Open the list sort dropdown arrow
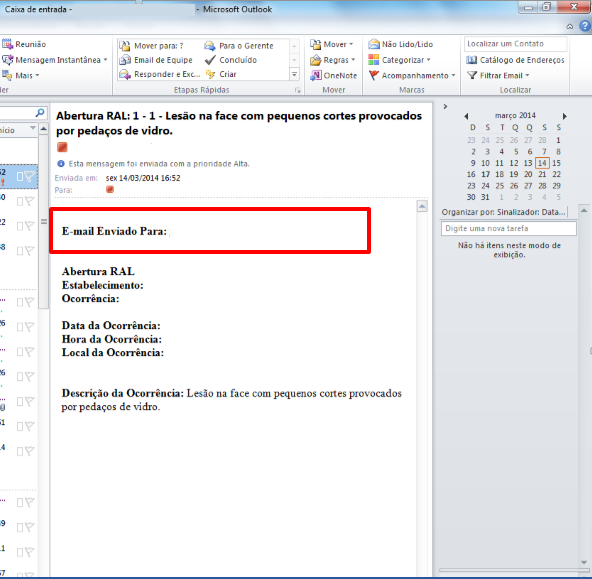 click(x=33, y=128)
